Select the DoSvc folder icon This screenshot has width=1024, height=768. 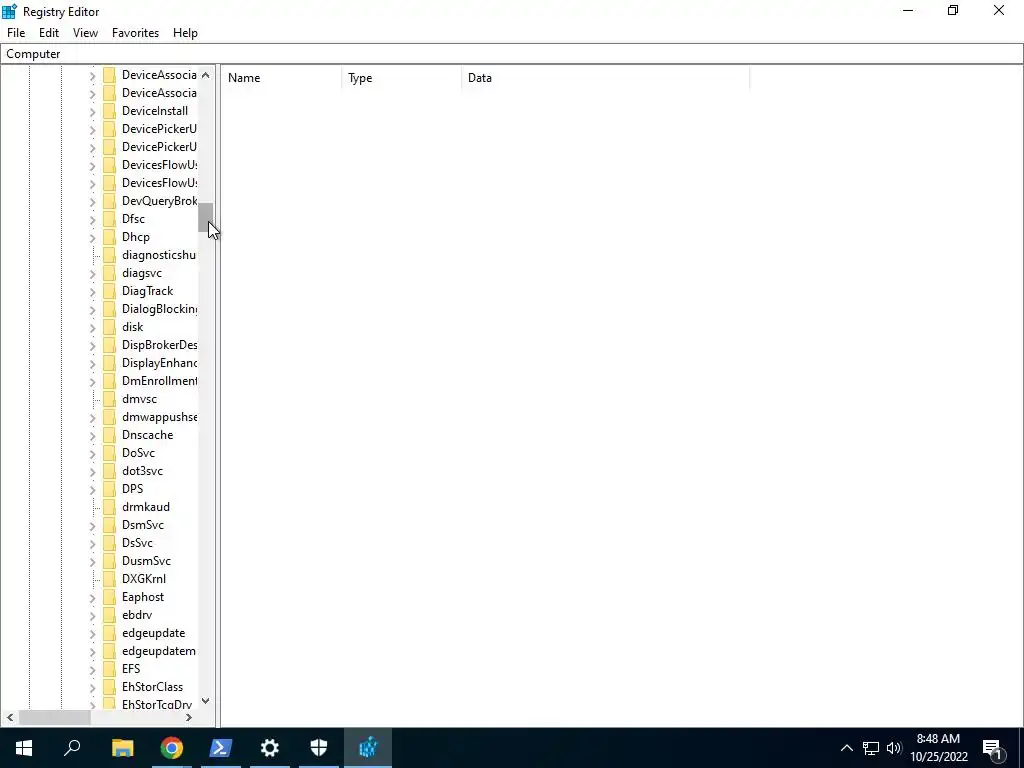(110, 453)
